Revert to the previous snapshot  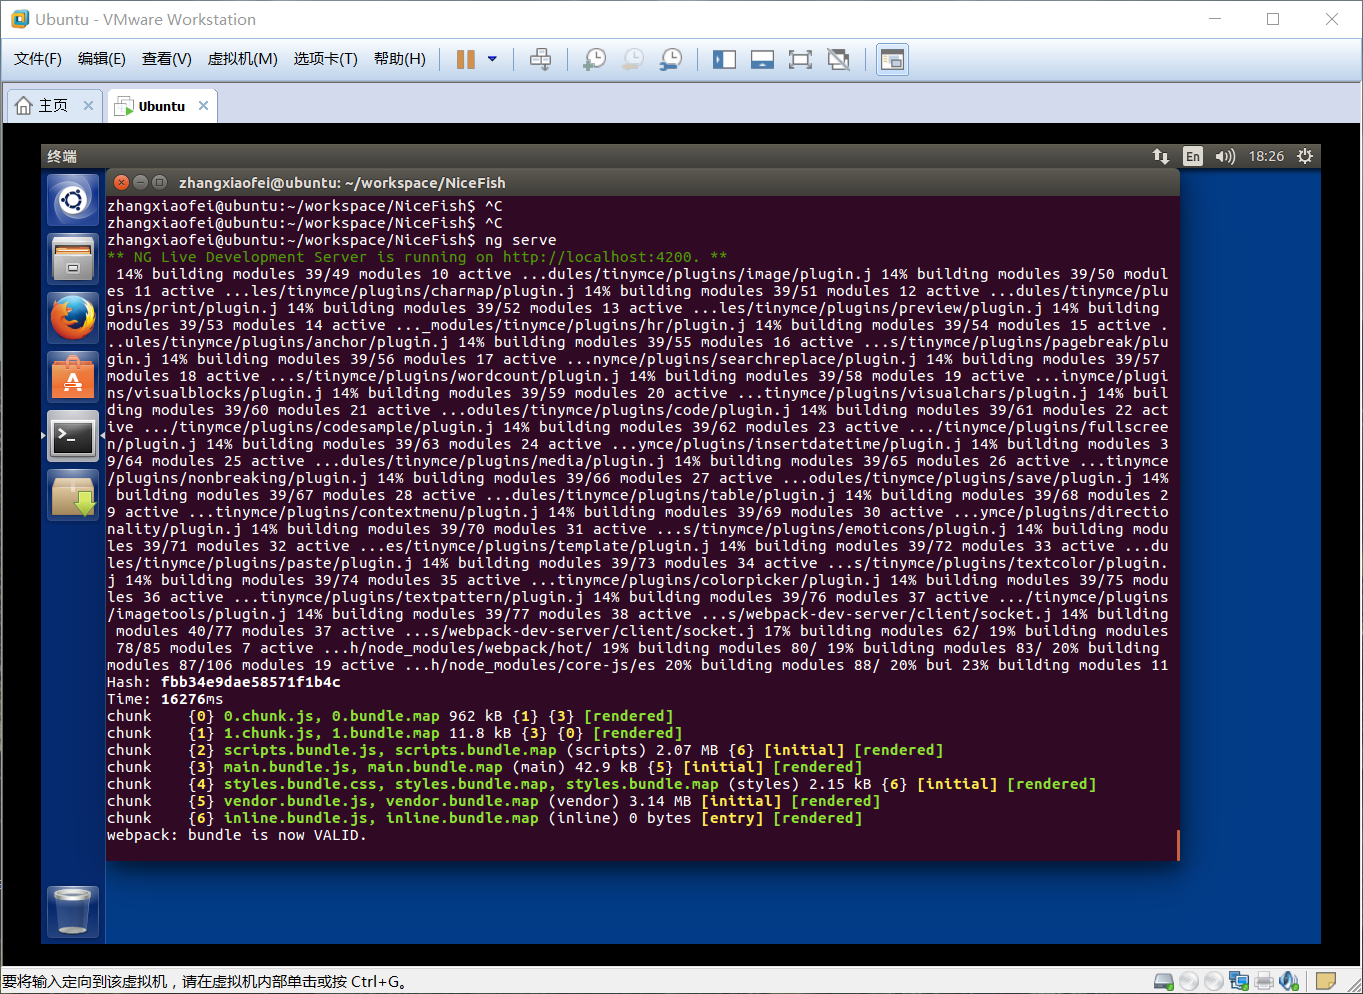click(632, 60)
